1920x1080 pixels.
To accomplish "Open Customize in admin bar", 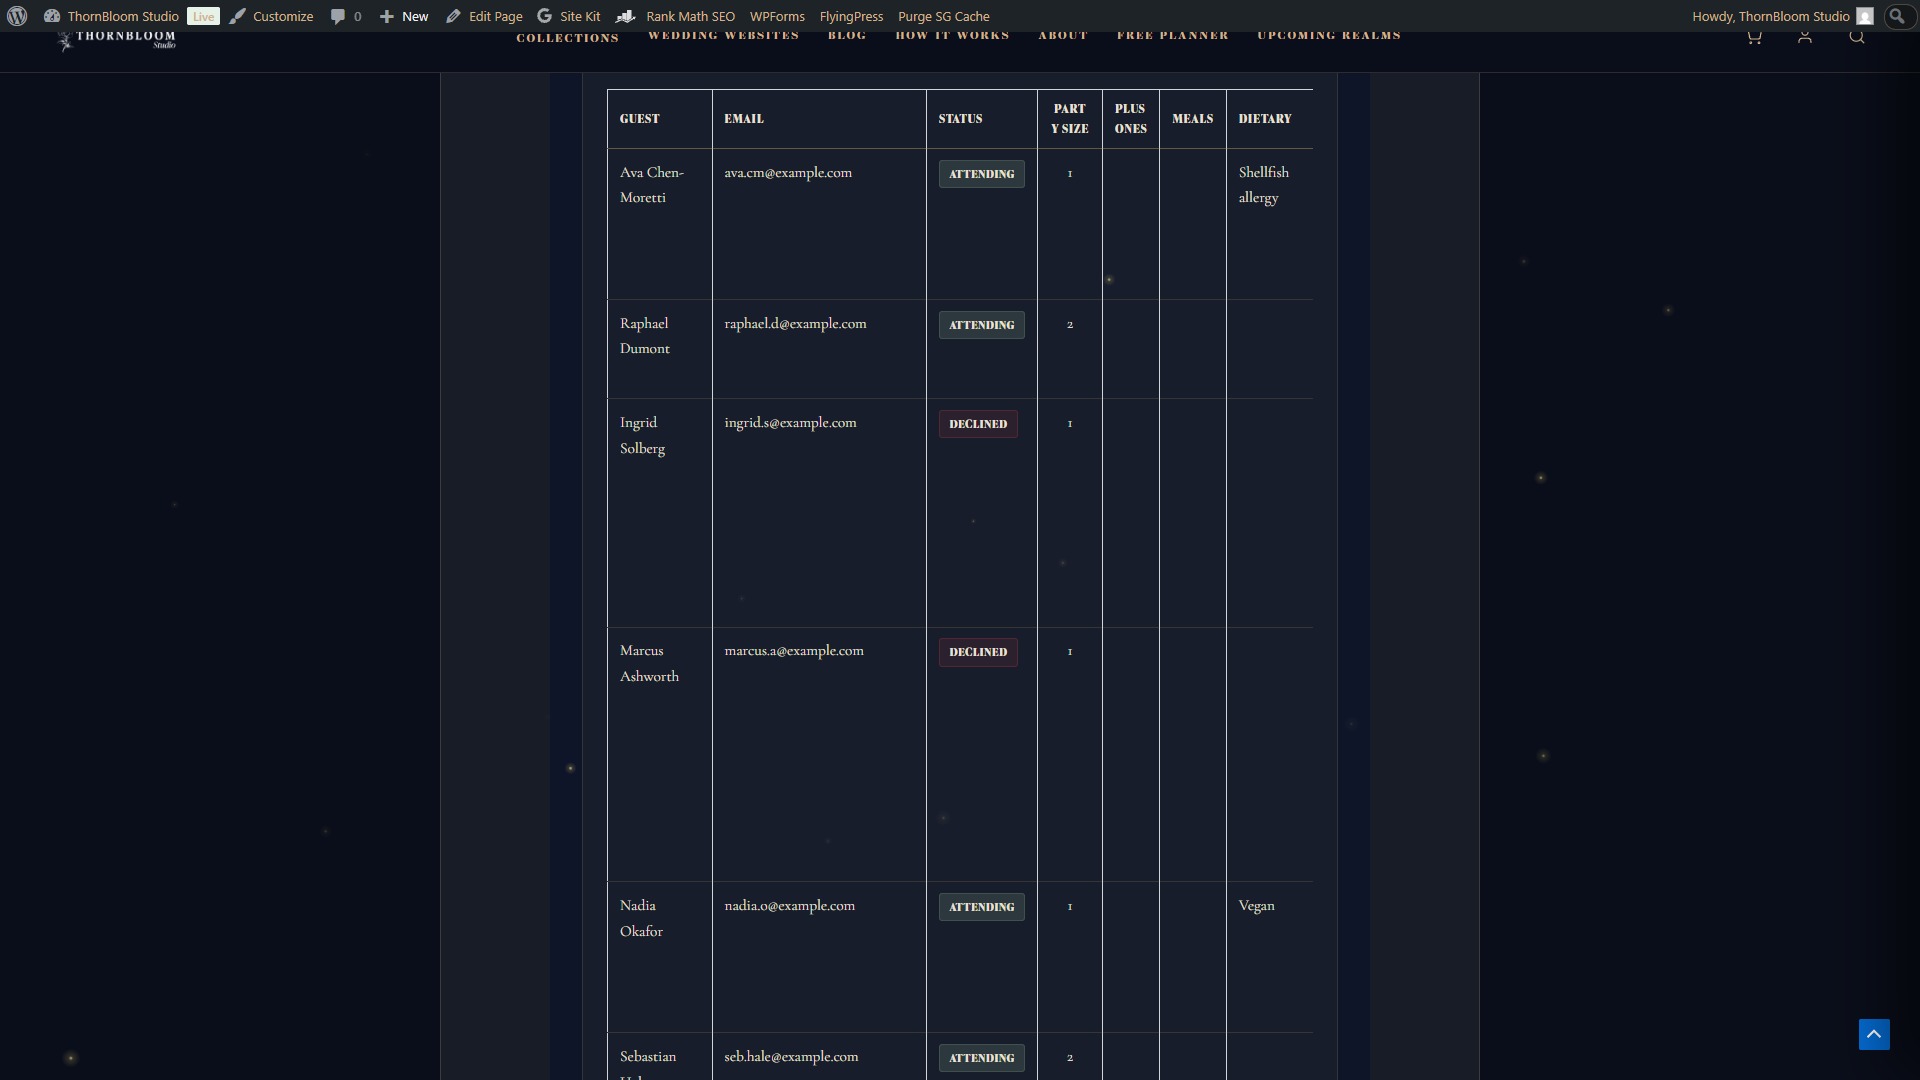I will coord(271,16).
